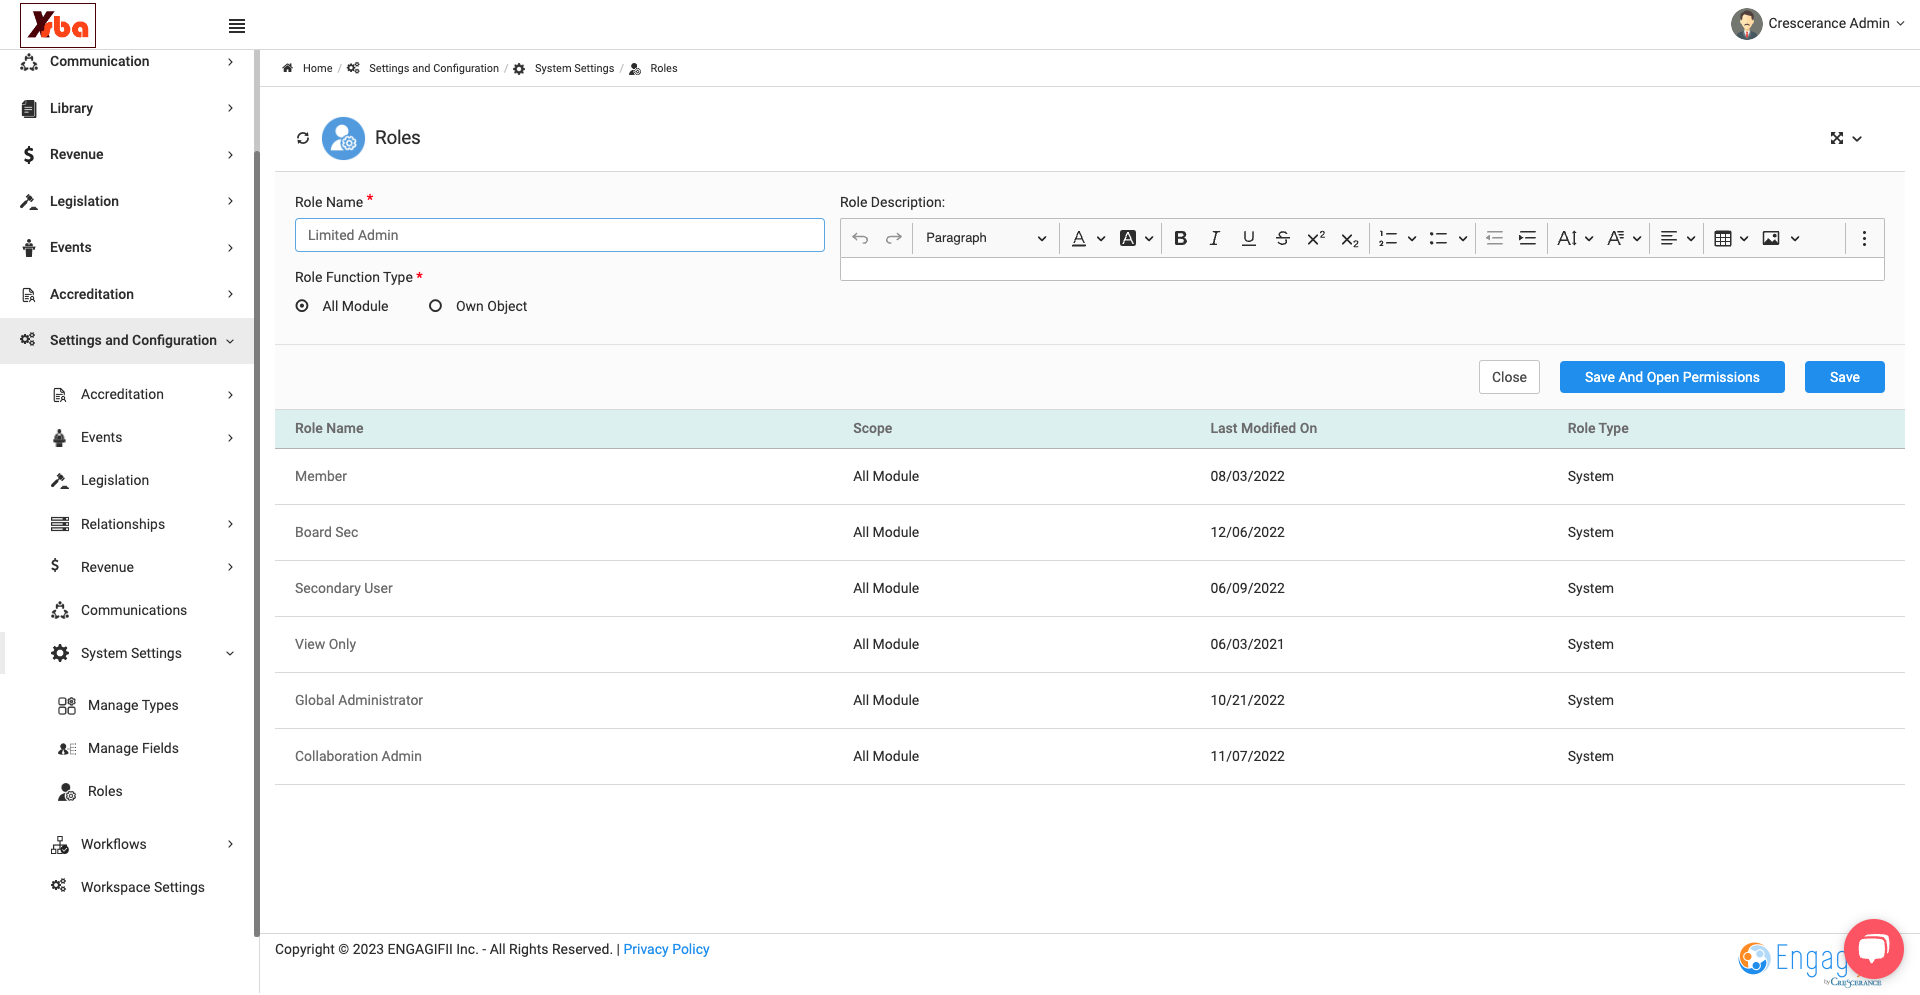Click the Role Description text area
The image size is (1920, 995).
tap(1362, 269)
